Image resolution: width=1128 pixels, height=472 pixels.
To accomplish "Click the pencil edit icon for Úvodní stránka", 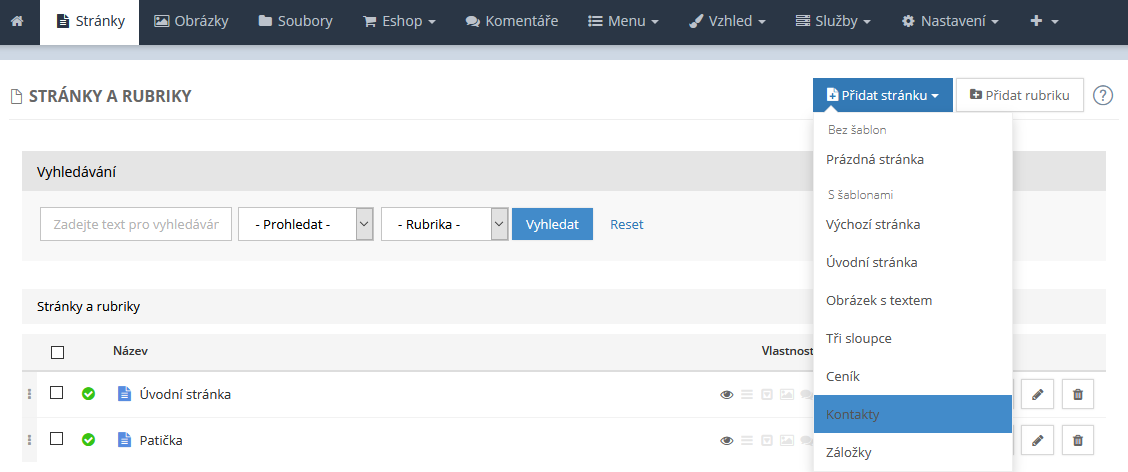I will tap(1037, 395).
